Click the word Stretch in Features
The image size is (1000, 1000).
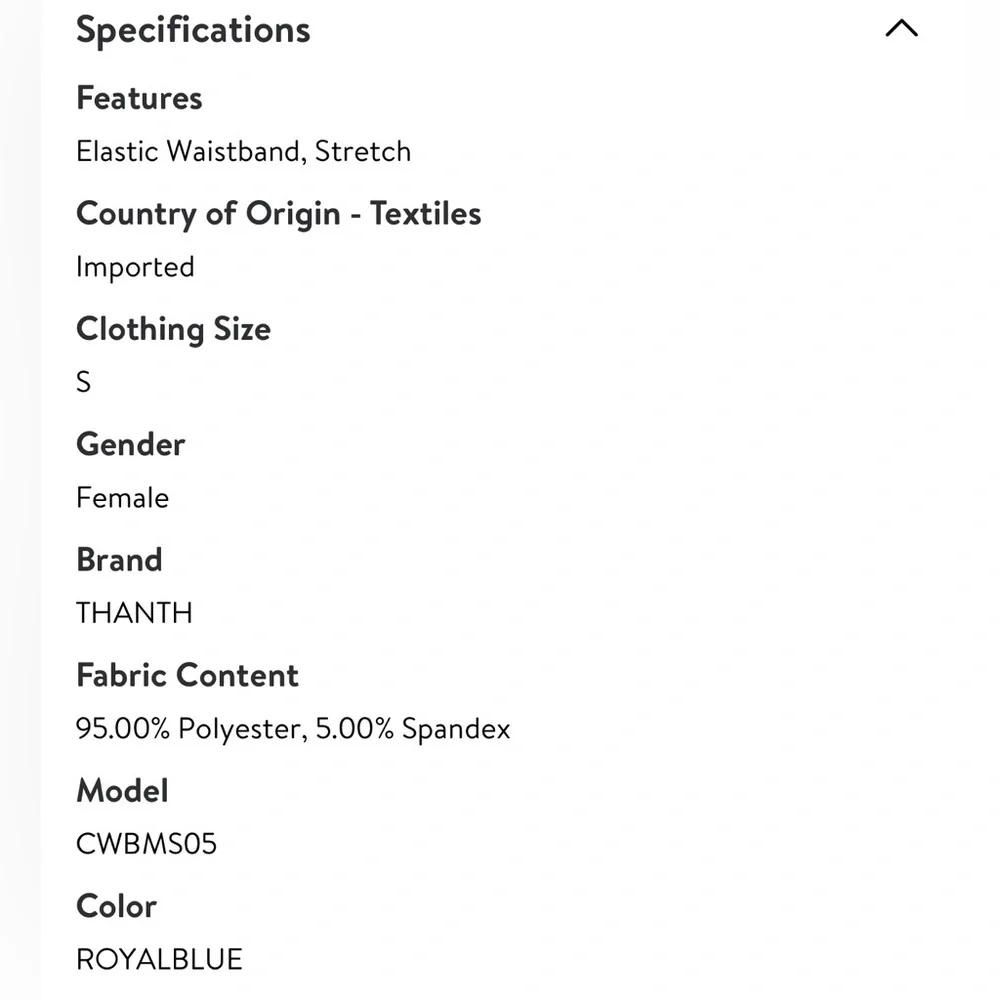pyautogui.click(x=363, y=152)
